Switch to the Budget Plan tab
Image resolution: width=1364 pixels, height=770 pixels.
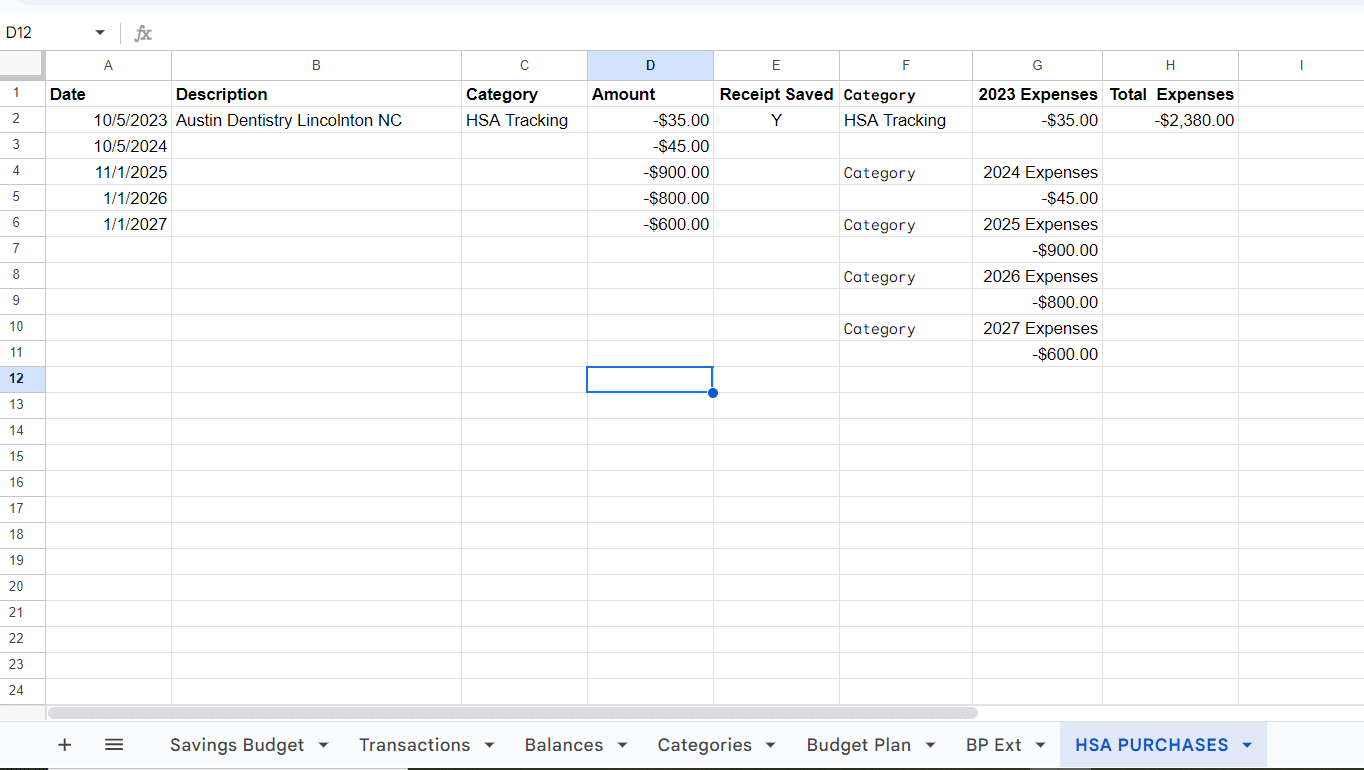tap(859, 745)
